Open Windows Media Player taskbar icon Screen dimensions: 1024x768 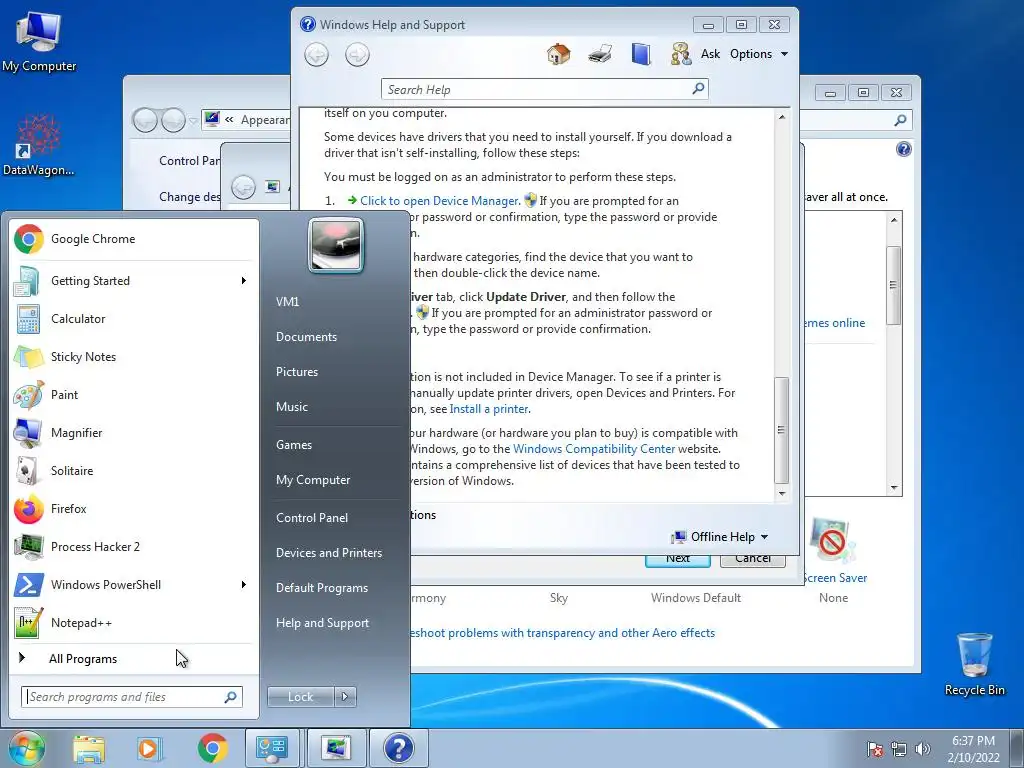[150, 748]
